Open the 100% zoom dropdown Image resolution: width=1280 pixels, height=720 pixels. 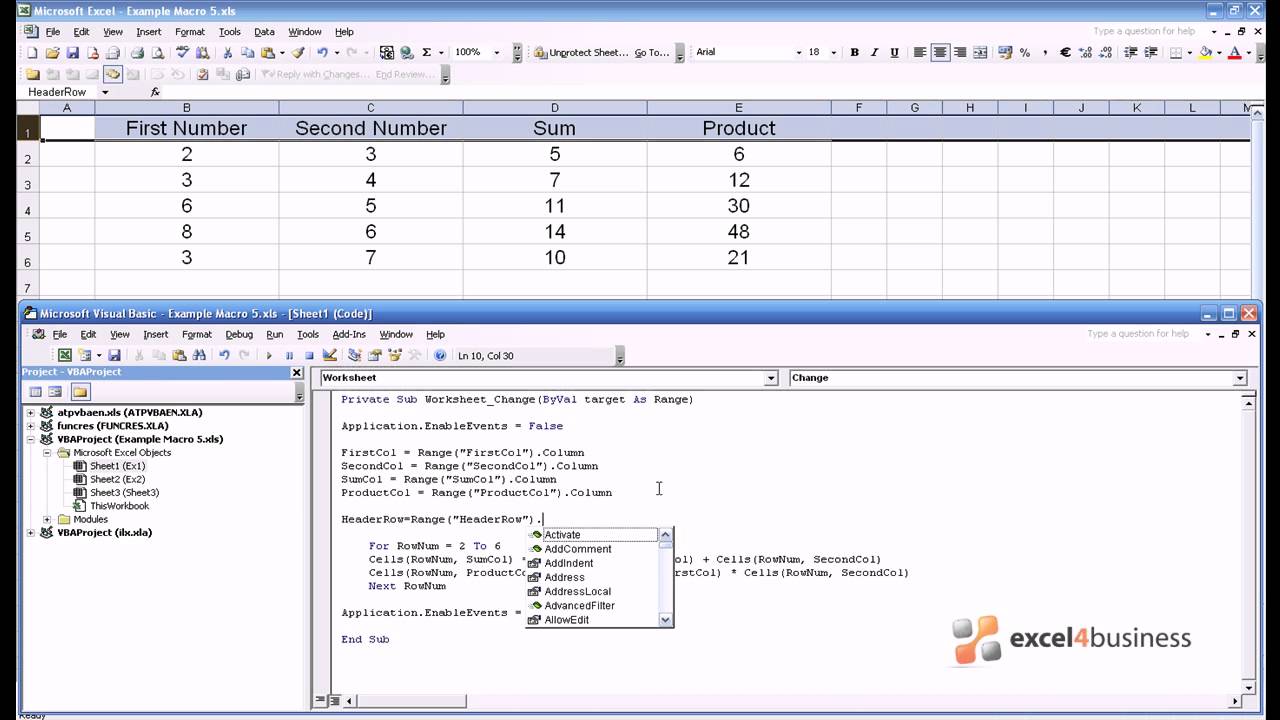point(497,53)
